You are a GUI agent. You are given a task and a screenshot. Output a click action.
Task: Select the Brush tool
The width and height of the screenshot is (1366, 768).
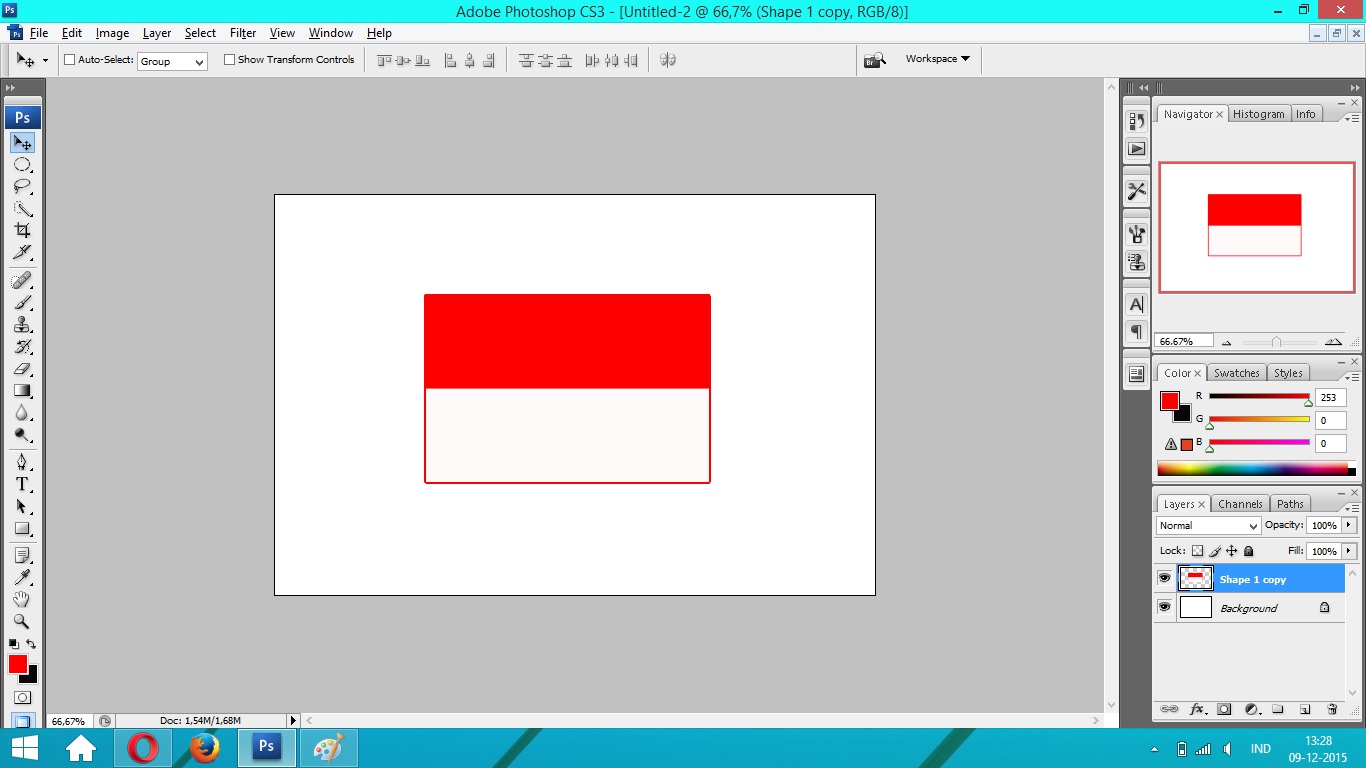[22, 302]
